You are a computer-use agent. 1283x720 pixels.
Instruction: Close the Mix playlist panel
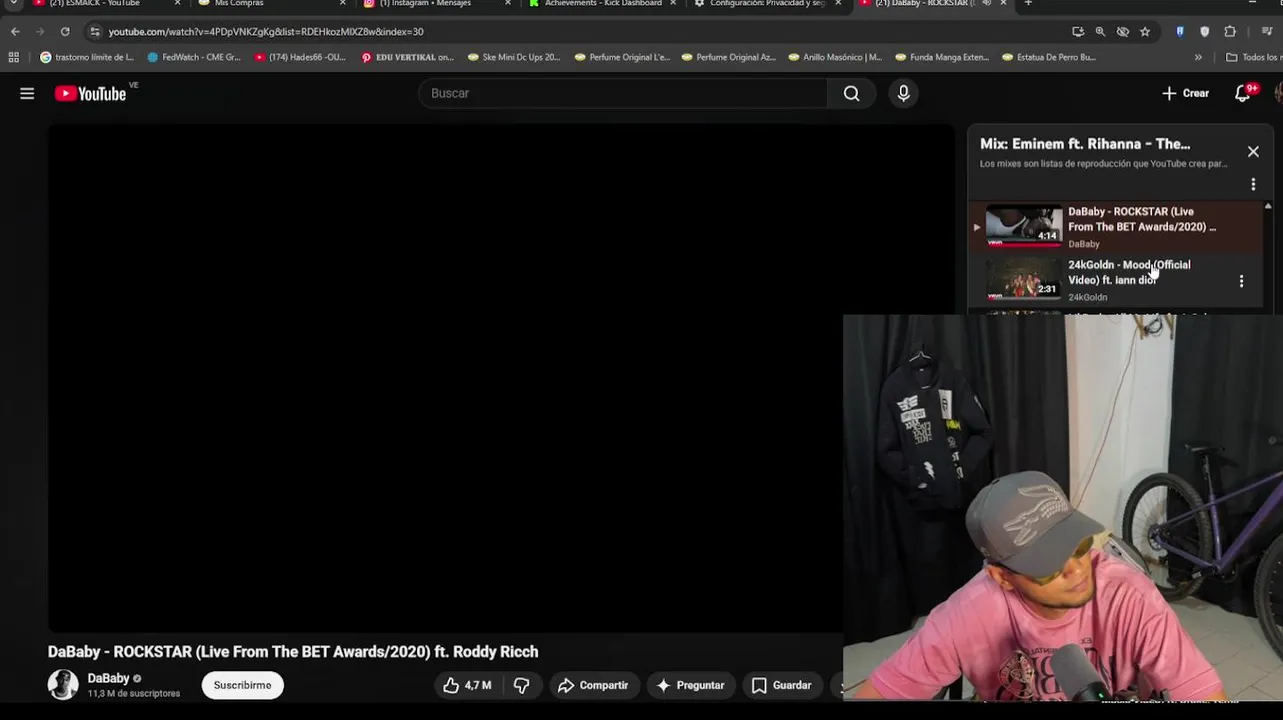point(1253,152)
